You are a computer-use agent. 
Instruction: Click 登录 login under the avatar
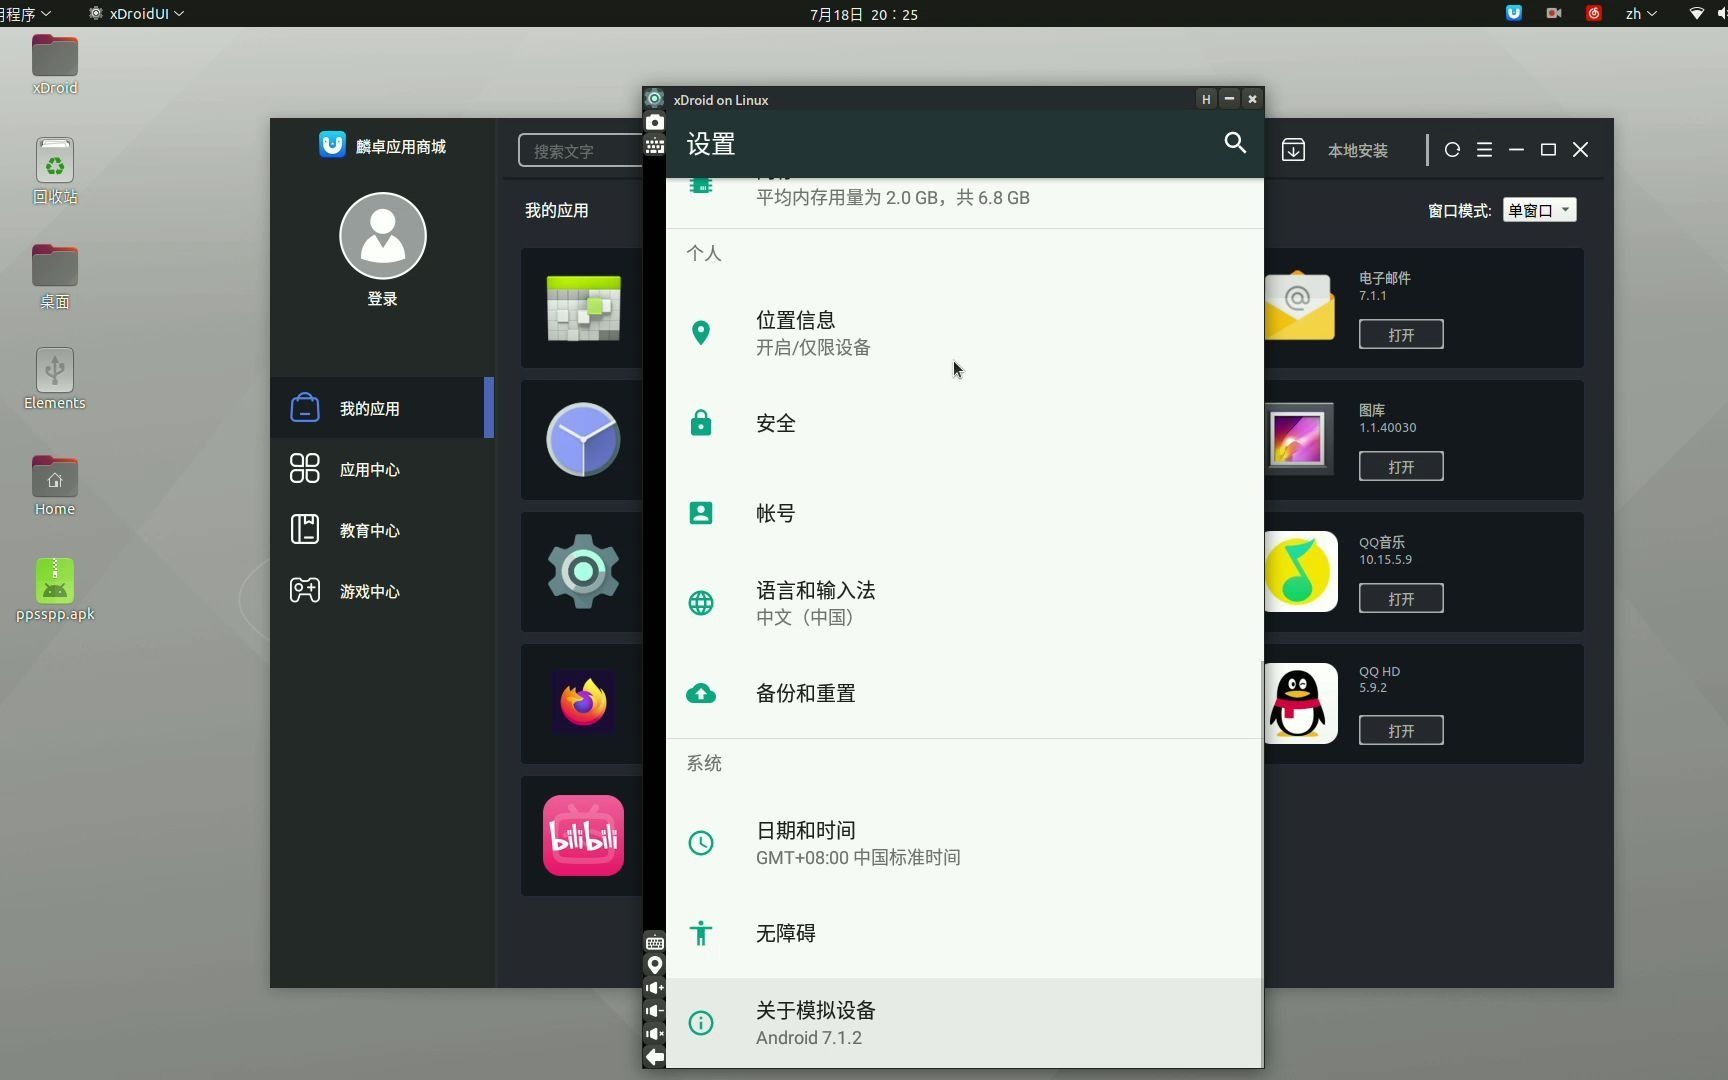pyautogui.click(x=383, y=299)
